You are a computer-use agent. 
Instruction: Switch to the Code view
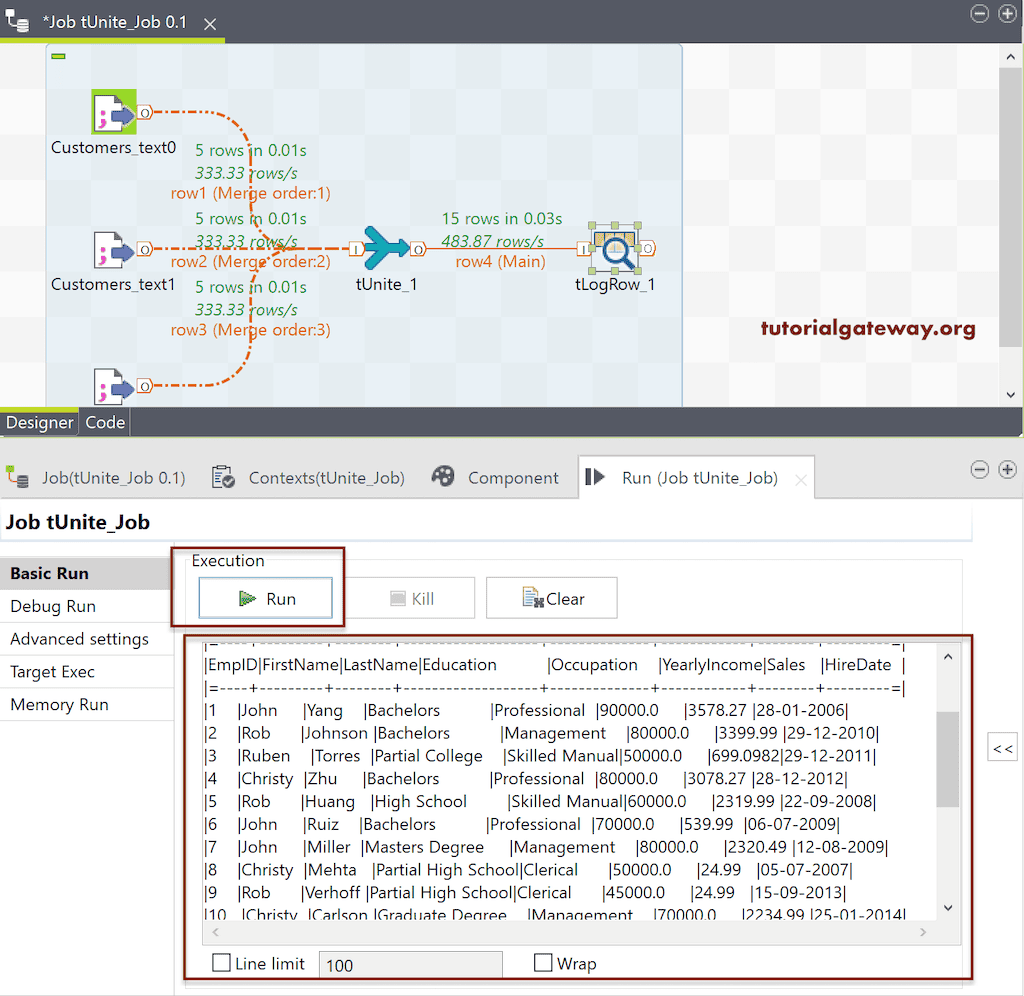(104, 422)
